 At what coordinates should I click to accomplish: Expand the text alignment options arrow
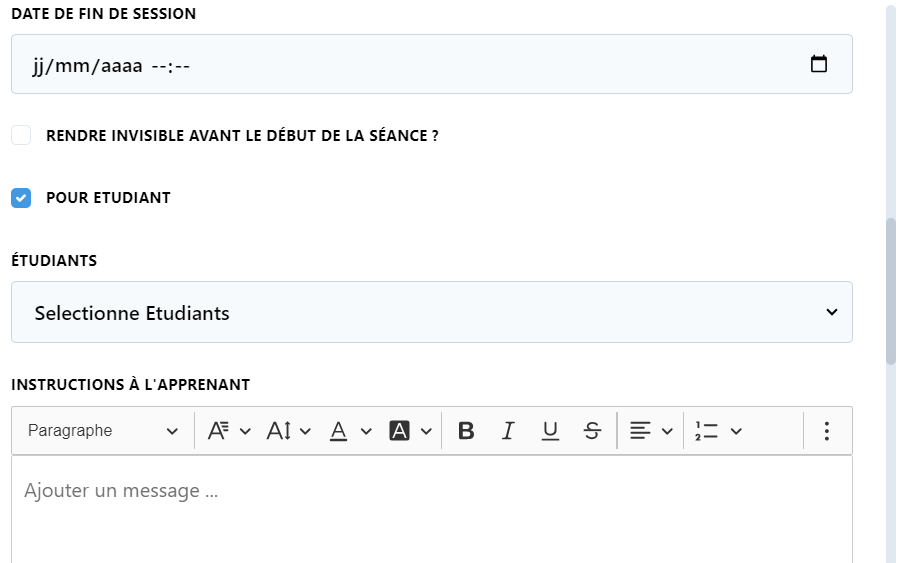pos(667,431)
